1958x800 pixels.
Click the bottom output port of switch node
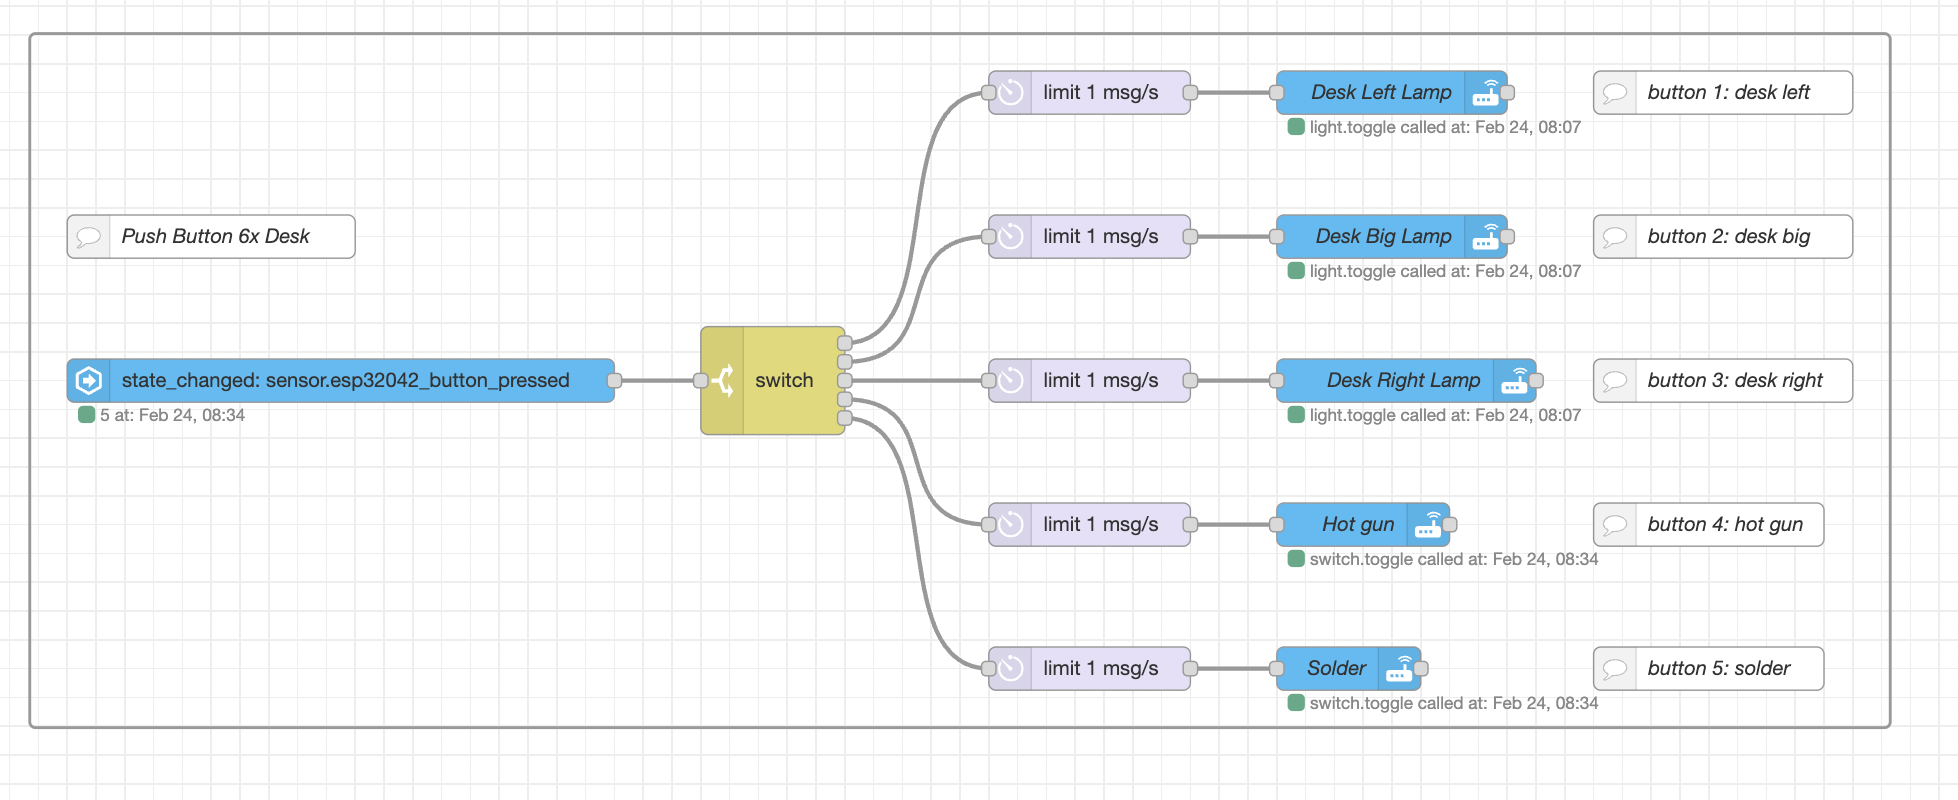click(x=845, y=418)
